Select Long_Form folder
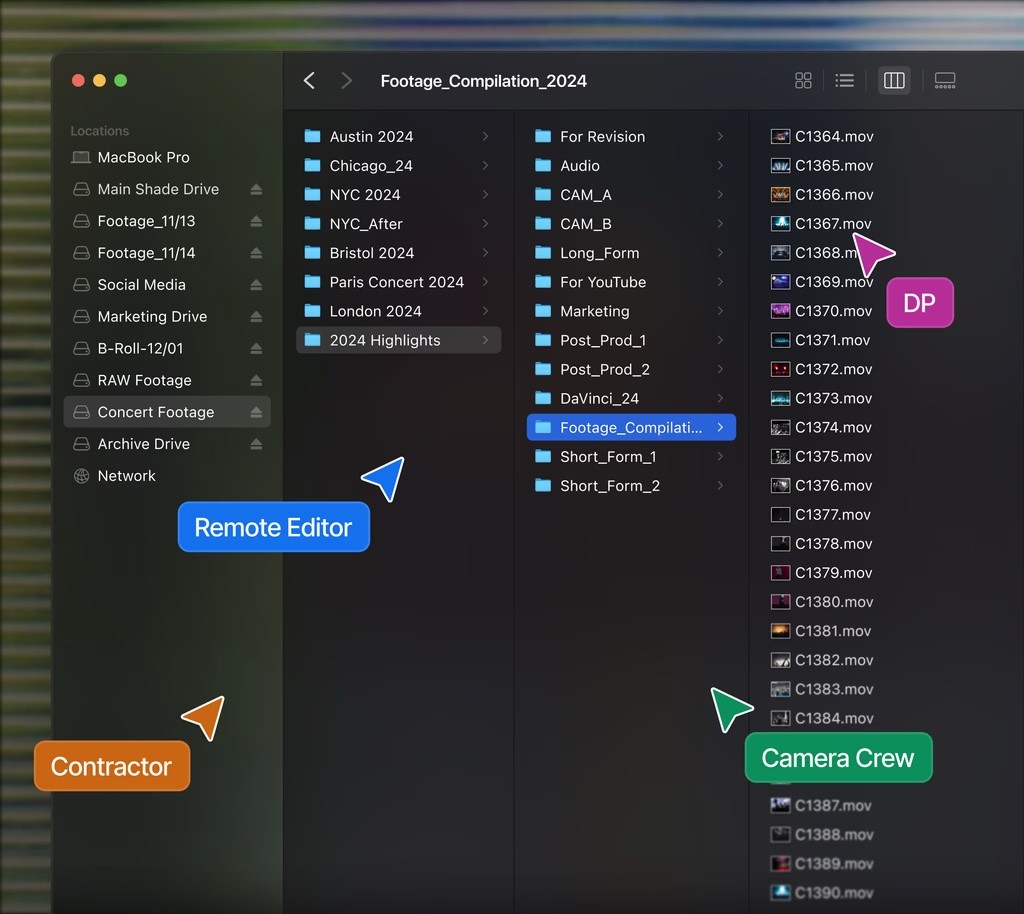 coord(631,253)
